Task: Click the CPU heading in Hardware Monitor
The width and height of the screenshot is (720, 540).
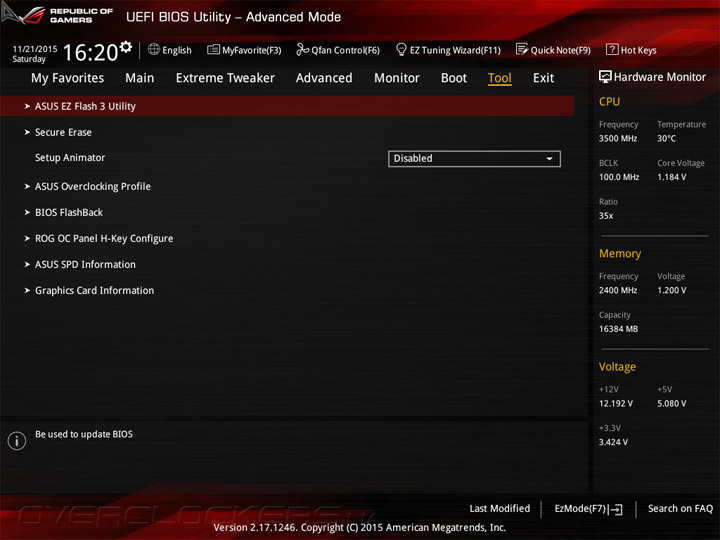Action: pyautogui.click(x=609, y=101)
